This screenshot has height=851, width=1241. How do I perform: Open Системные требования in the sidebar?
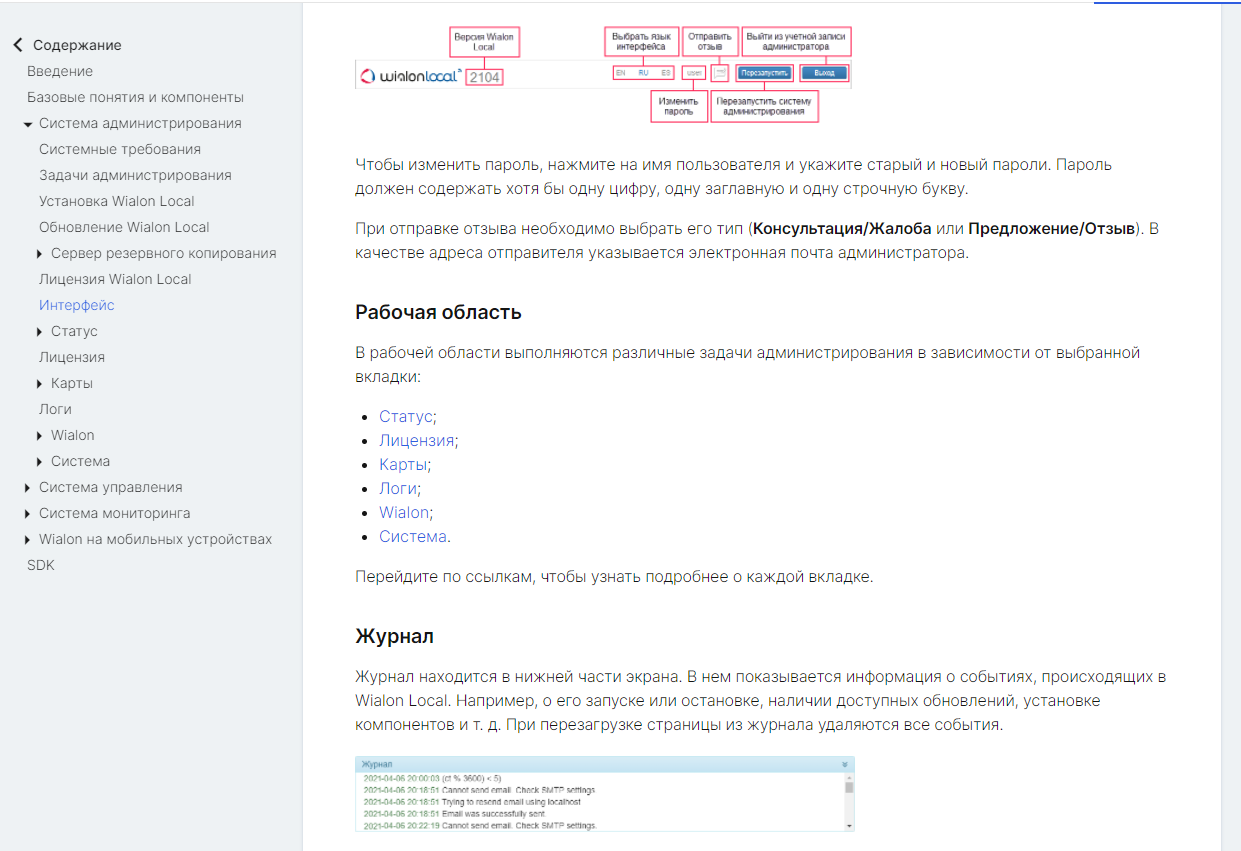click(x=120, y=149)
